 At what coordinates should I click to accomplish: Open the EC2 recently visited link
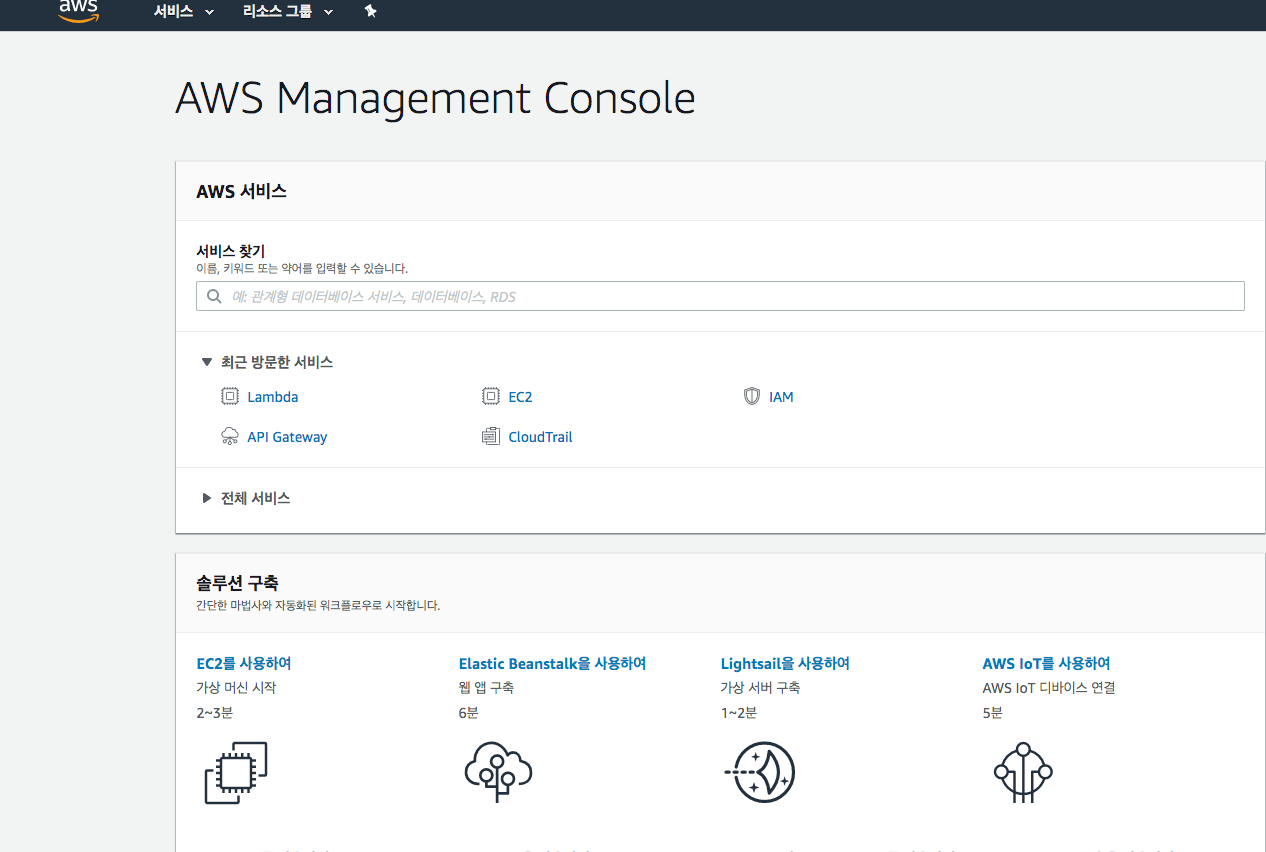pos(520,397)
